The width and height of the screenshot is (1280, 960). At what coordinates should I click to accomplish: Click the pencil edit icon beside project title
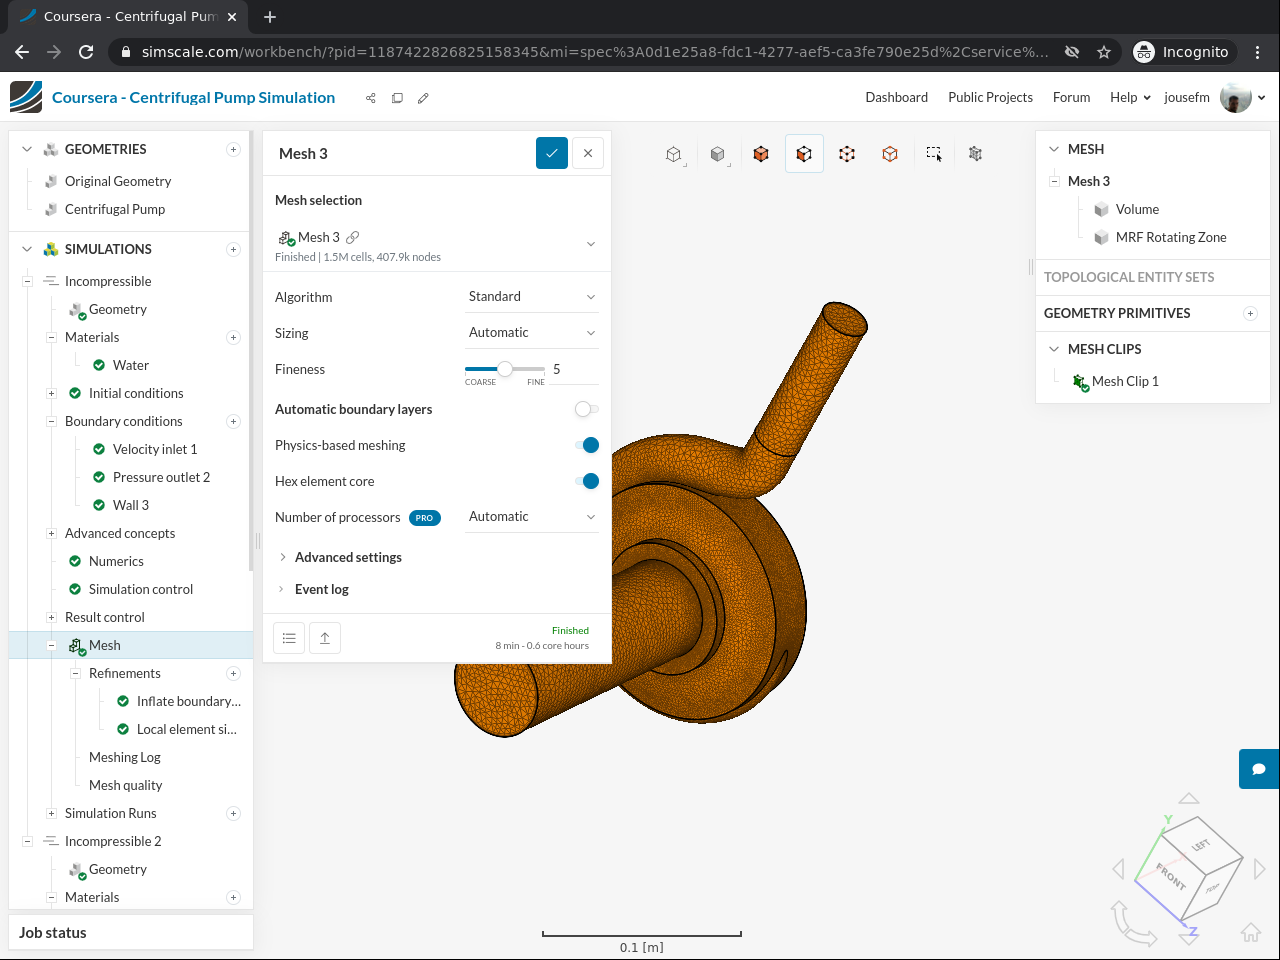(423, 98)
